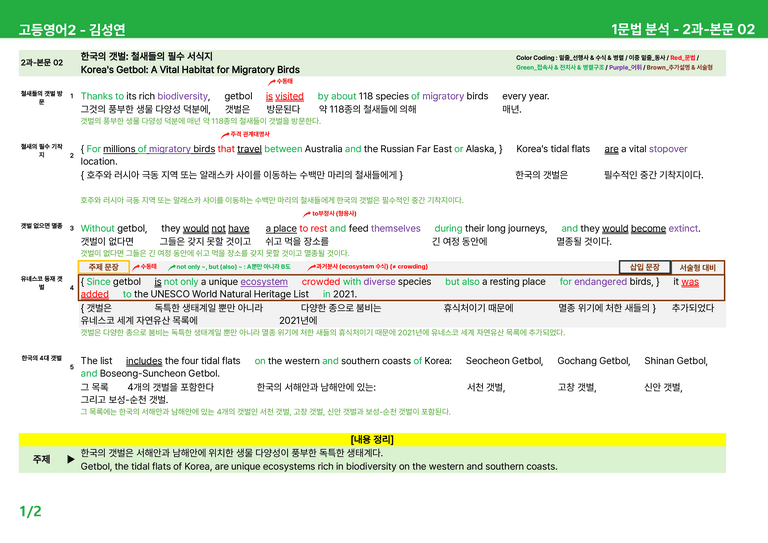Click the side label 한국의 4대 갯벌
768x543 pixels.
click(42, 358)
